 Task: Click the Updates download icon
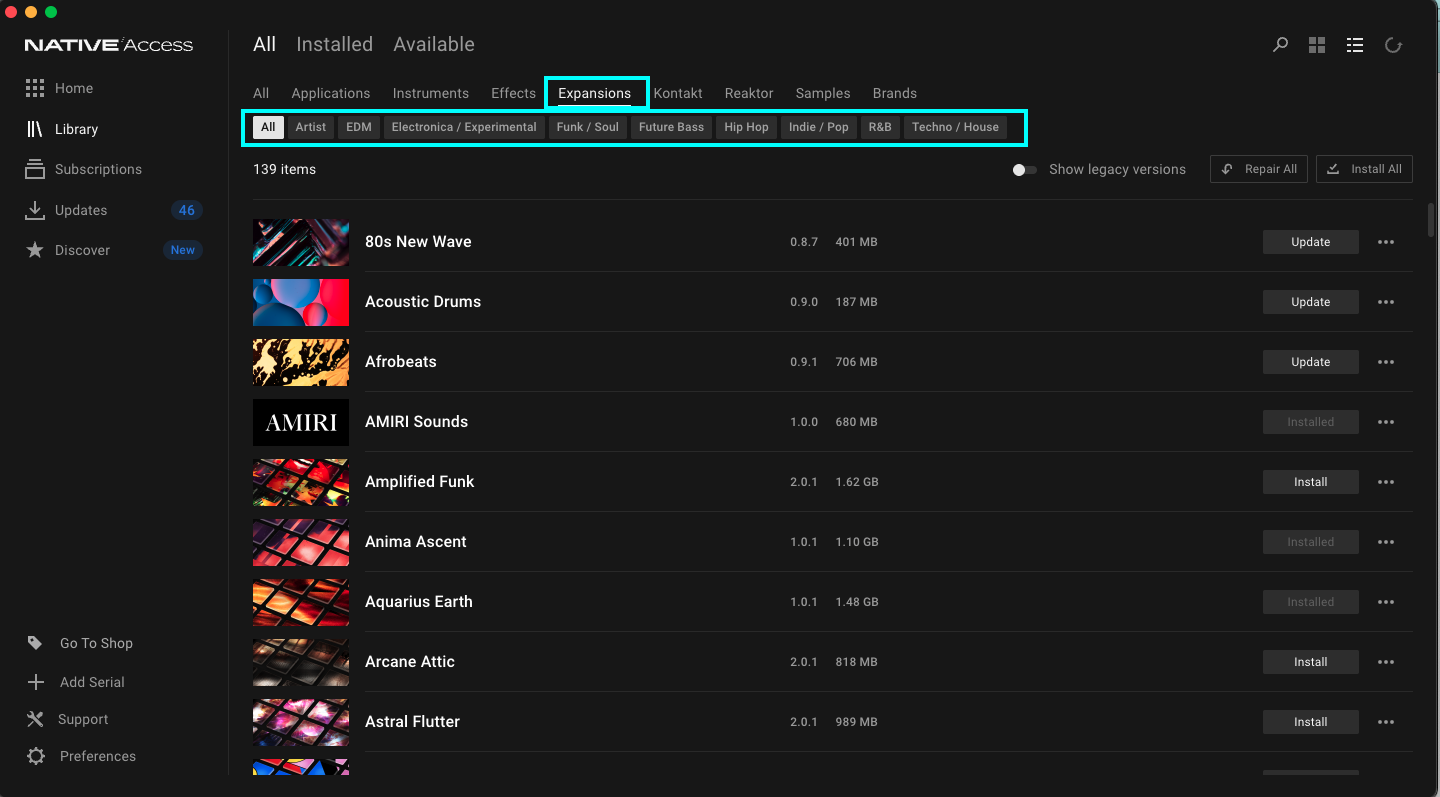pos(35,210)
